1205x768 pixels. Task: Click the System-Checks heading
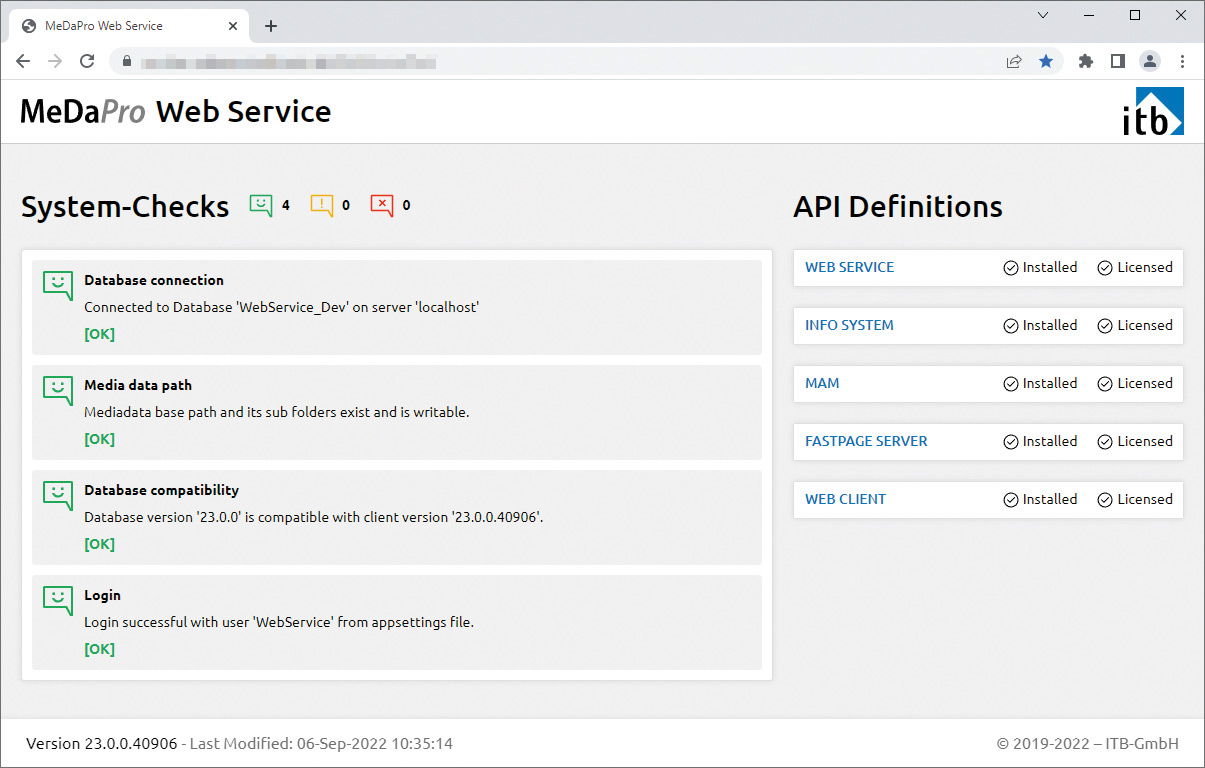(125, 206)
